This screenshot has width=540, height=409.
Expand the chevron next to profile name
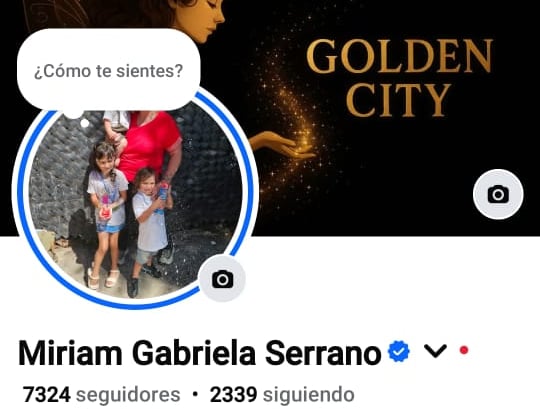[x=435, y=351]
